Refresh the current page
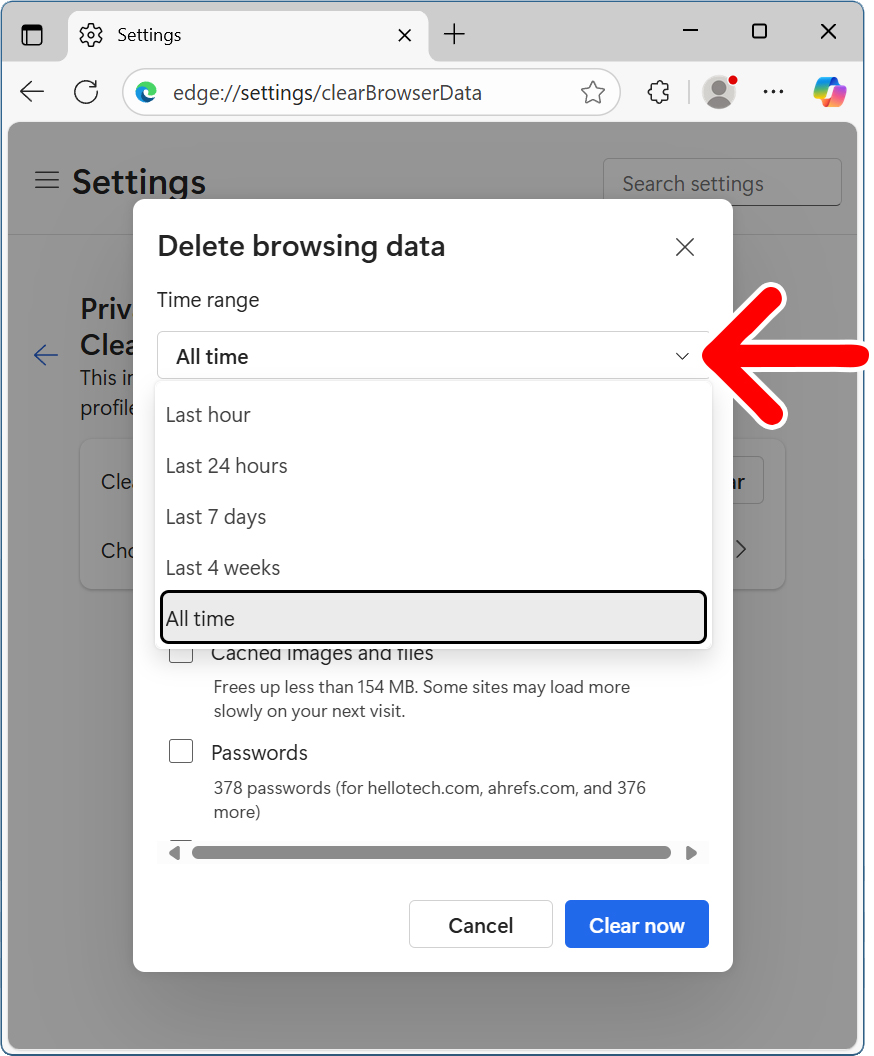874x1056 pixels. tap(87, 93)
